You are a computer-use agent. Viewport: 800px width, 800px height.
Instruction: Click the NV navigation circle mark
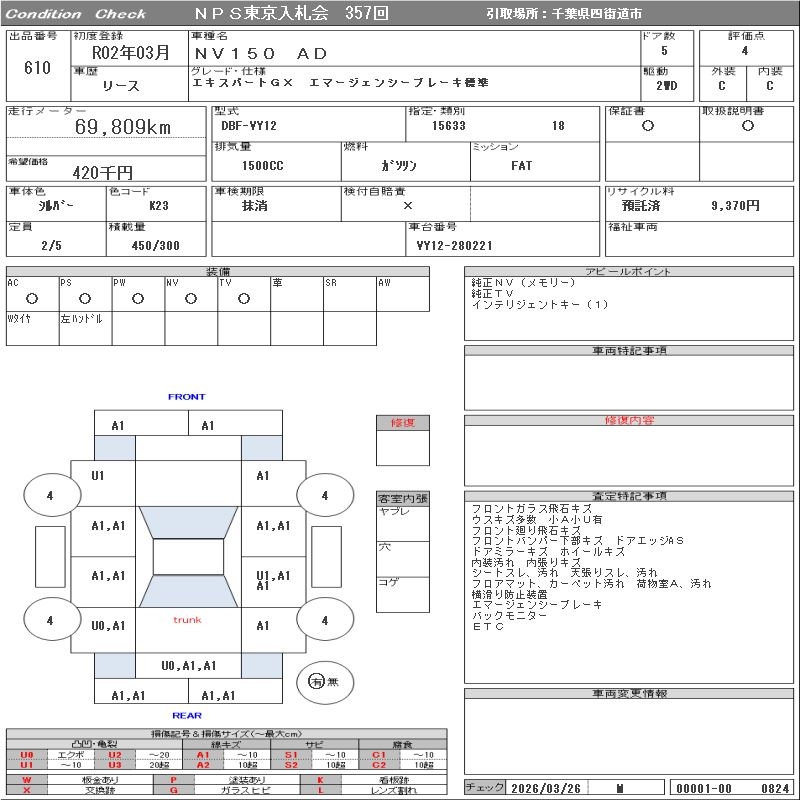tap(191, 298)
